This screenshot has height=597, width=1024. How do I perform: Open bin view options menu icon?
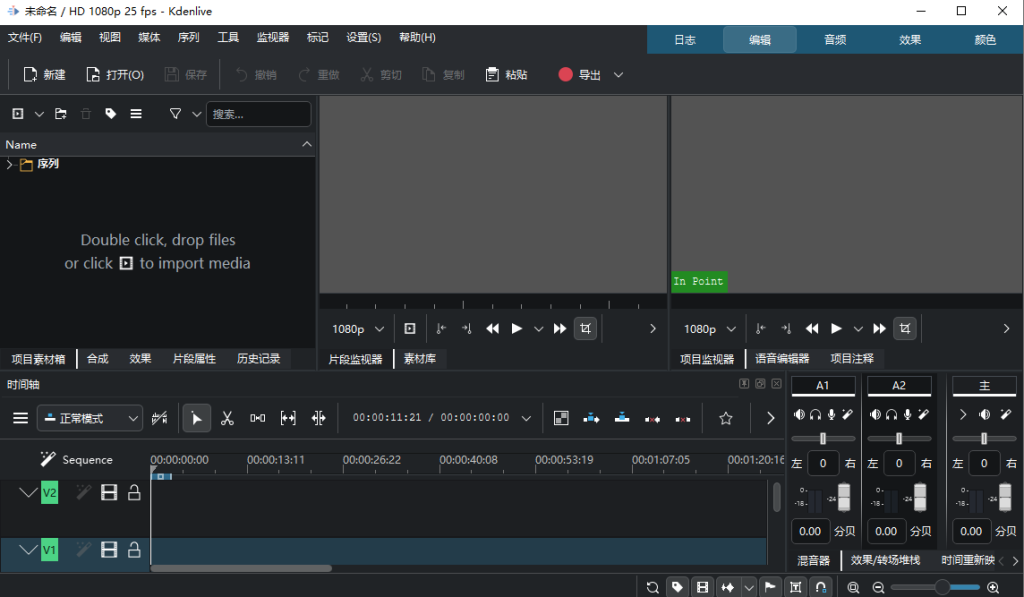point(136,114)
